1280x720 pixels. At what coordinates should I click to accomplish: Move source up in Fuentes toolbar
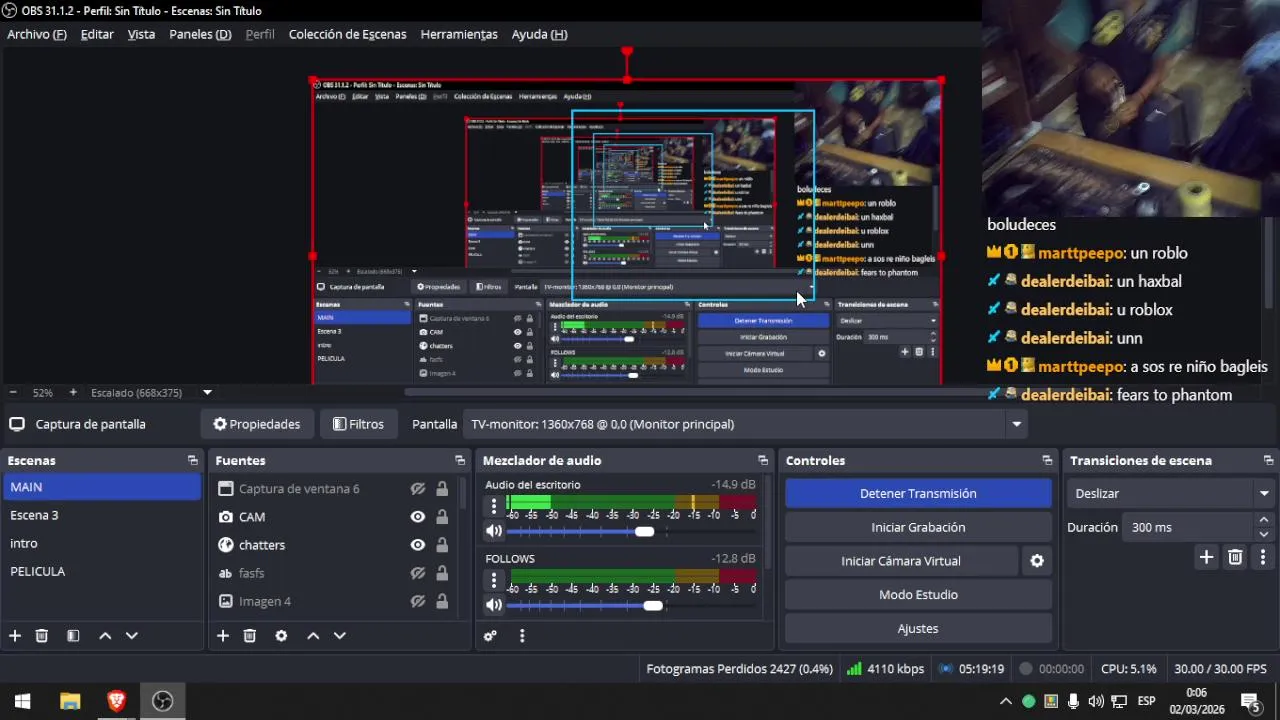[x=313, y=636]
